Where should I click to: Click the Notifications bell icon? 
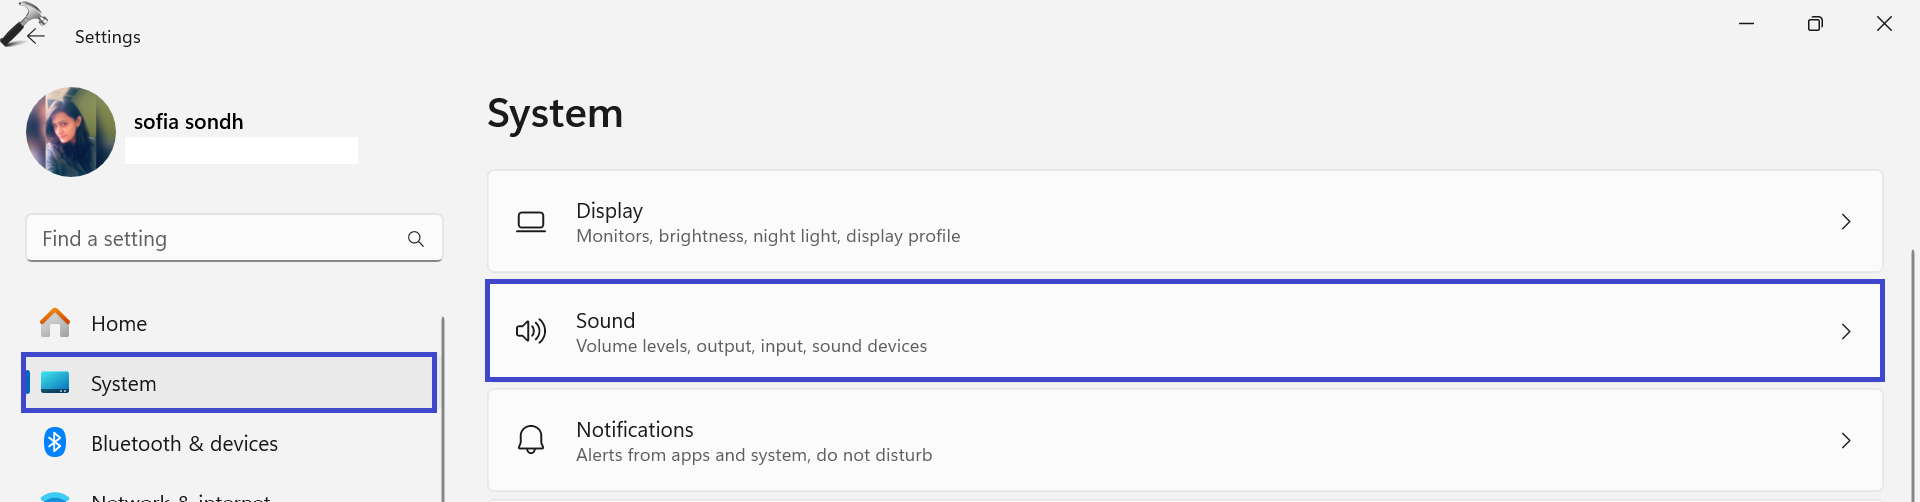(x=531, y=440)
